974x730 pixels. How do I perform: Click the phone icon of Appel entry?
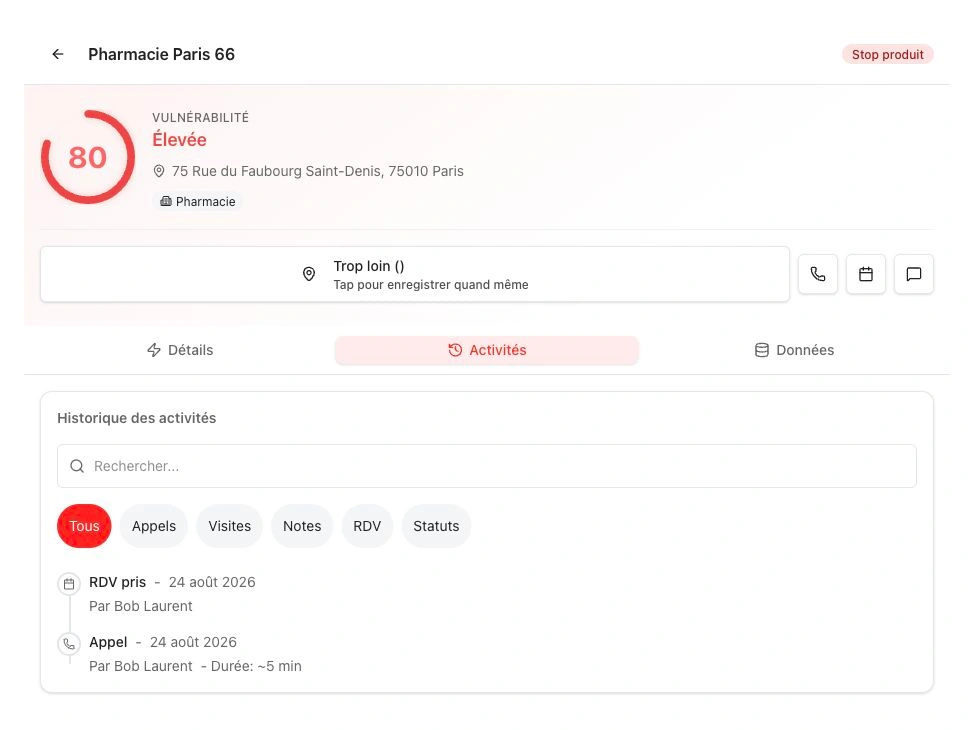tap(69, 644)
